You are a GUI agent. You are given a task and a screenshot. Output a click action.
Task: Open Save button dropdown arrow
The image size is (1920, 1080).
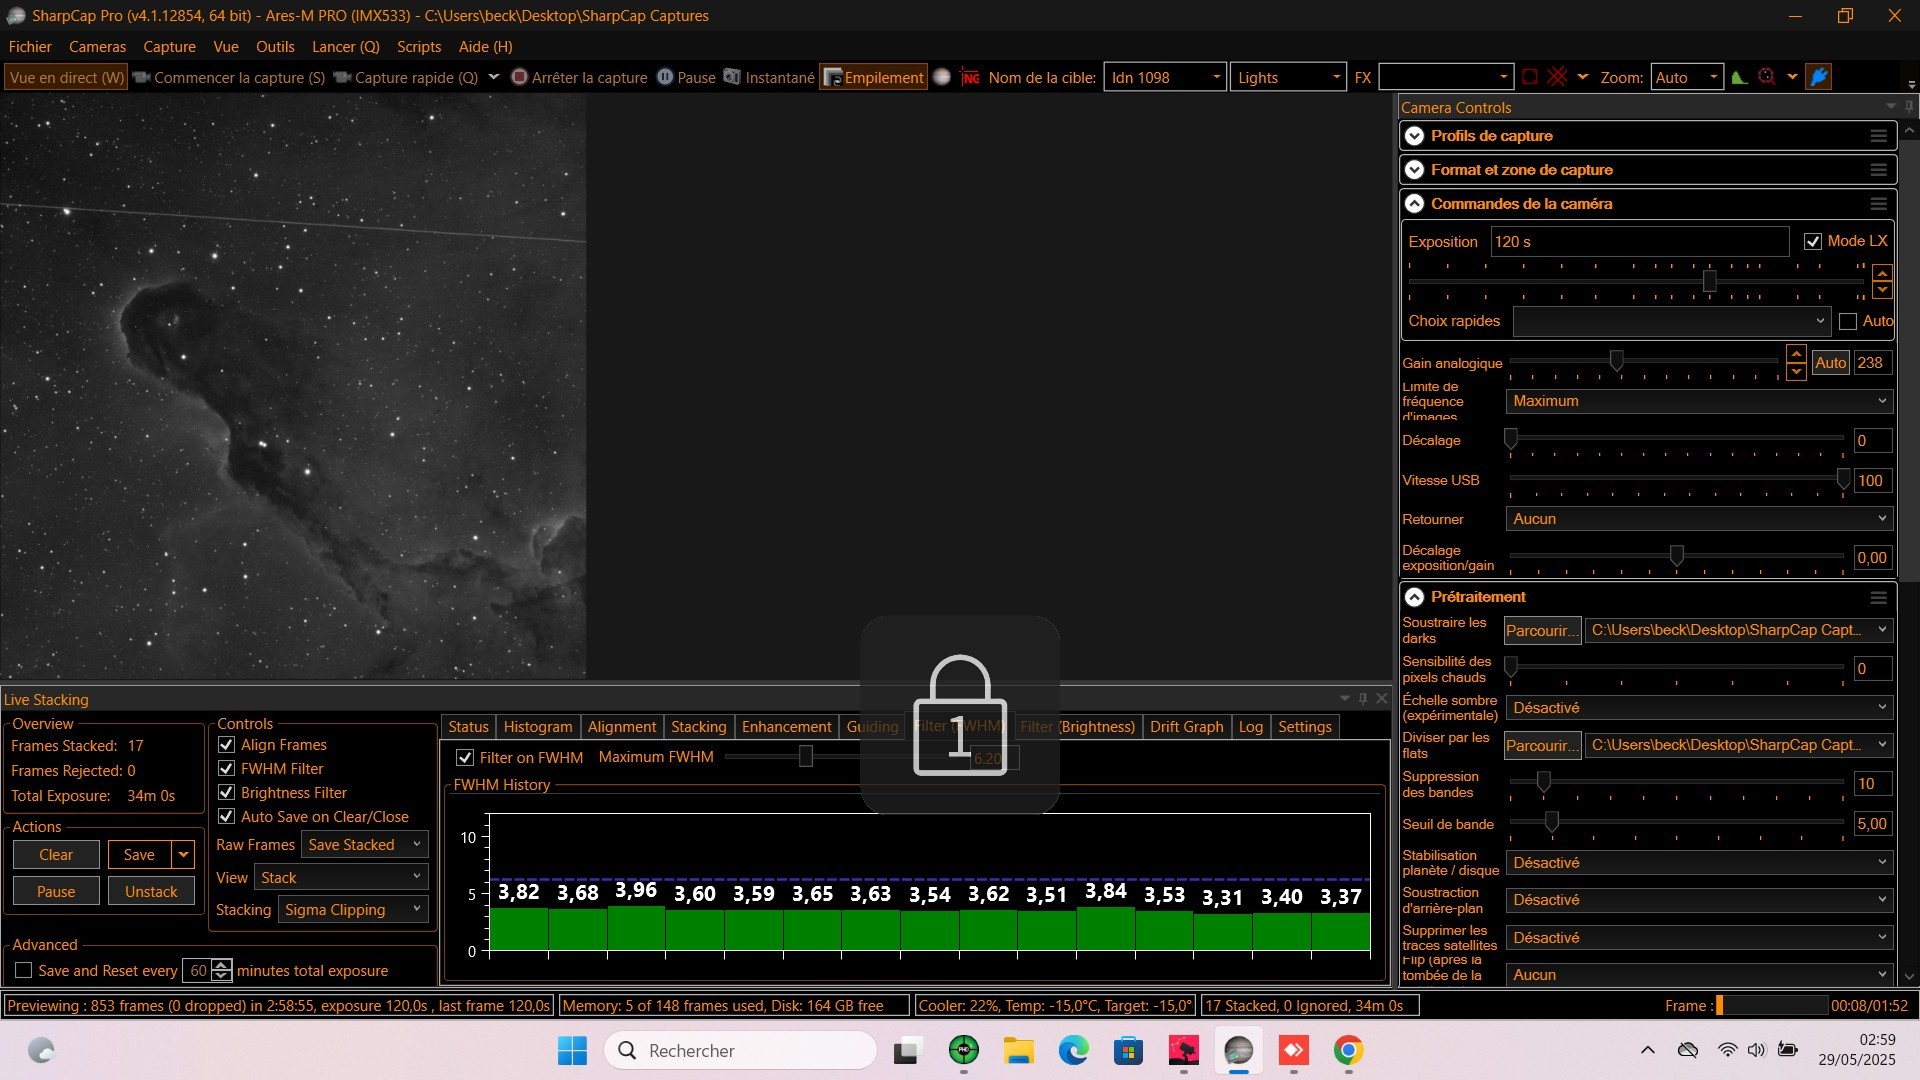pos(183,854)
